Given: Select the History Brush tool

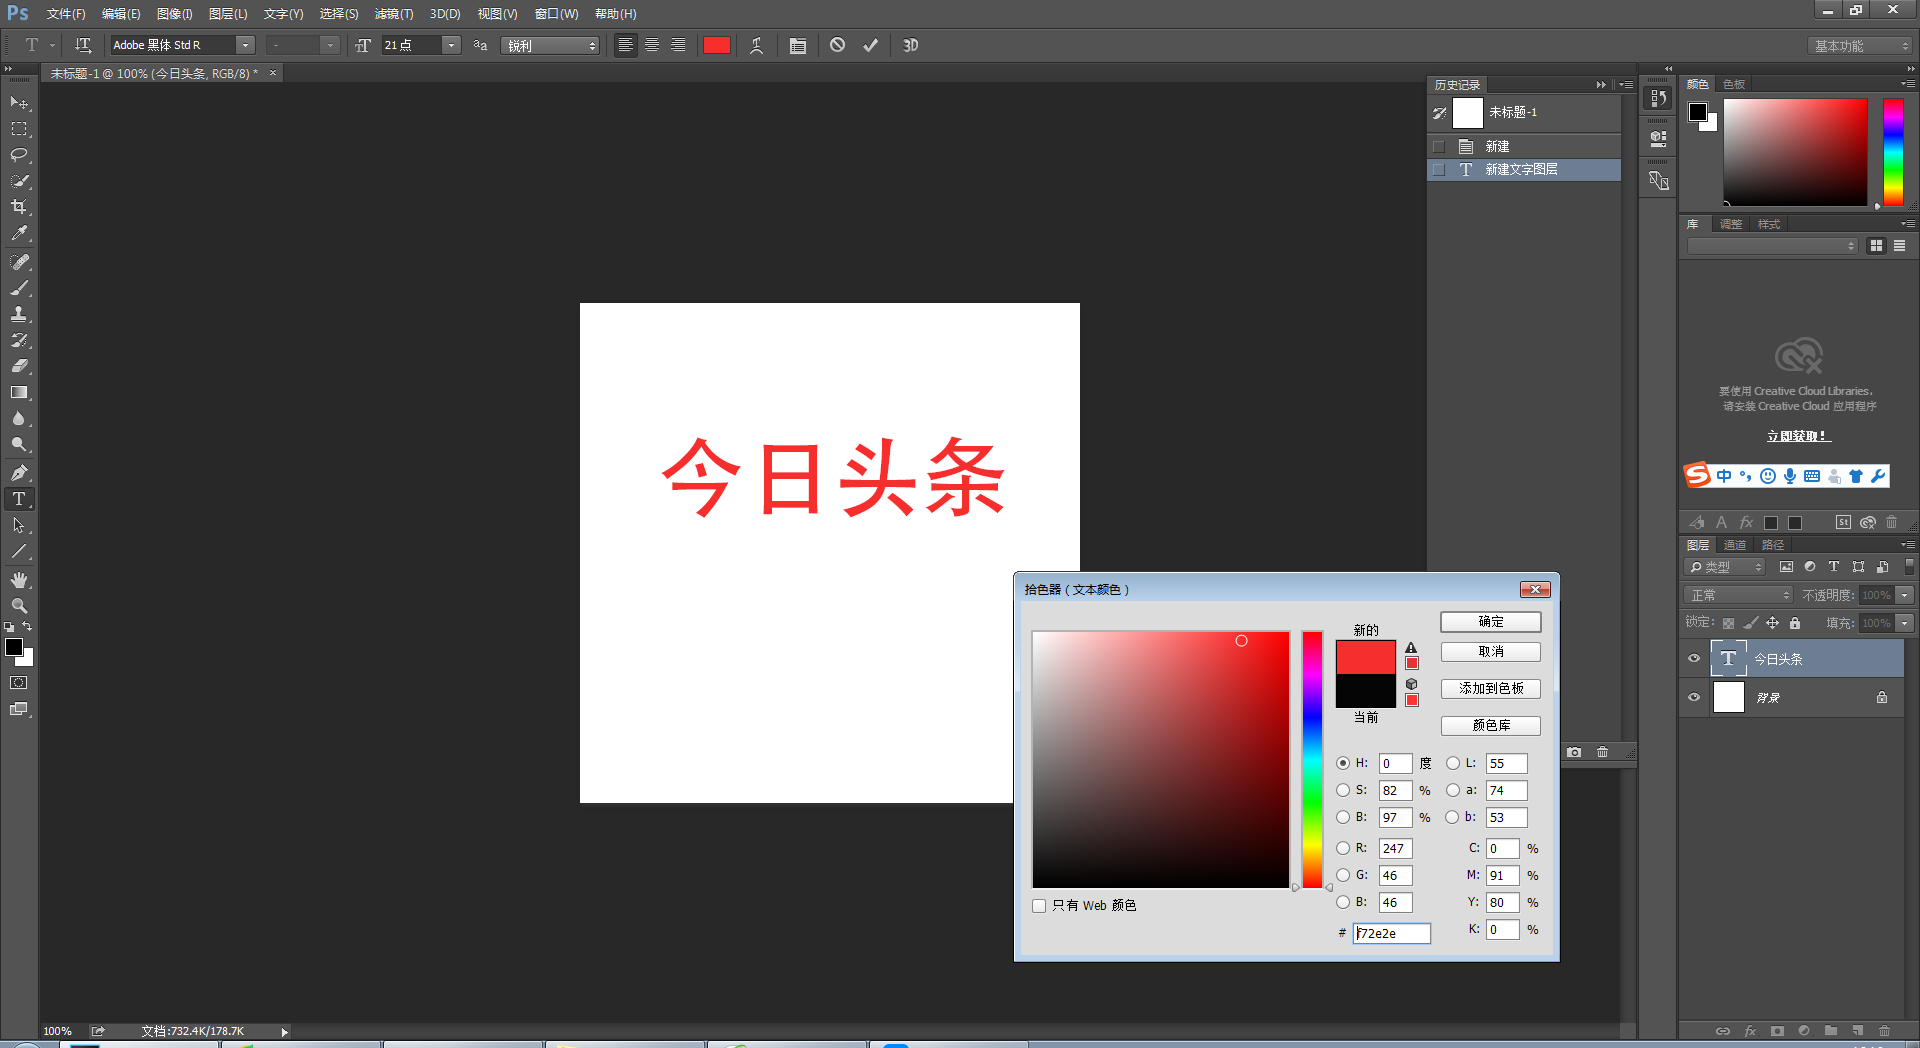Looking at the screenshot, I should 19,340.
